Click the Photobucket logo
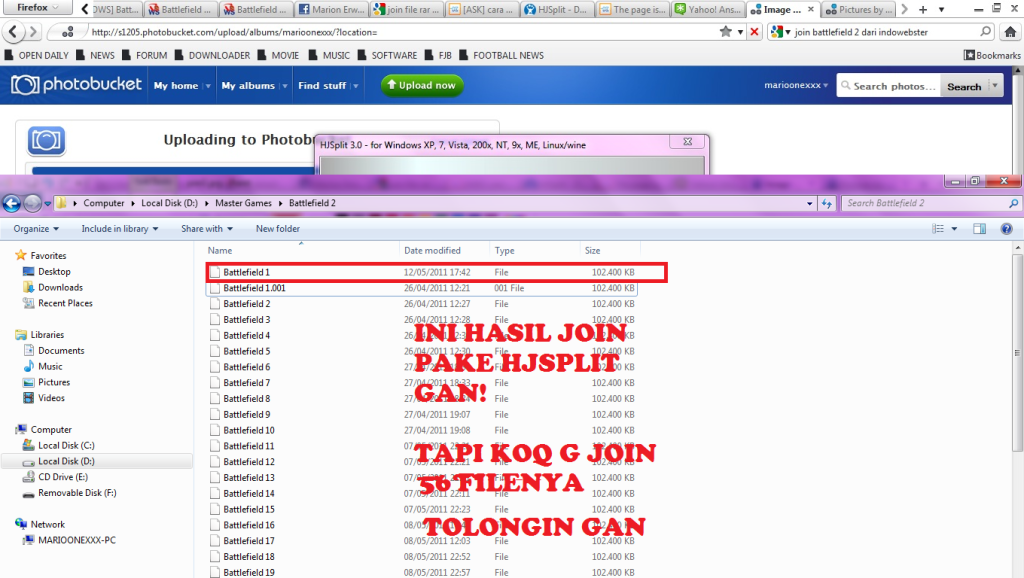Viewport: 1024px width, 578px height. (76, 85)
